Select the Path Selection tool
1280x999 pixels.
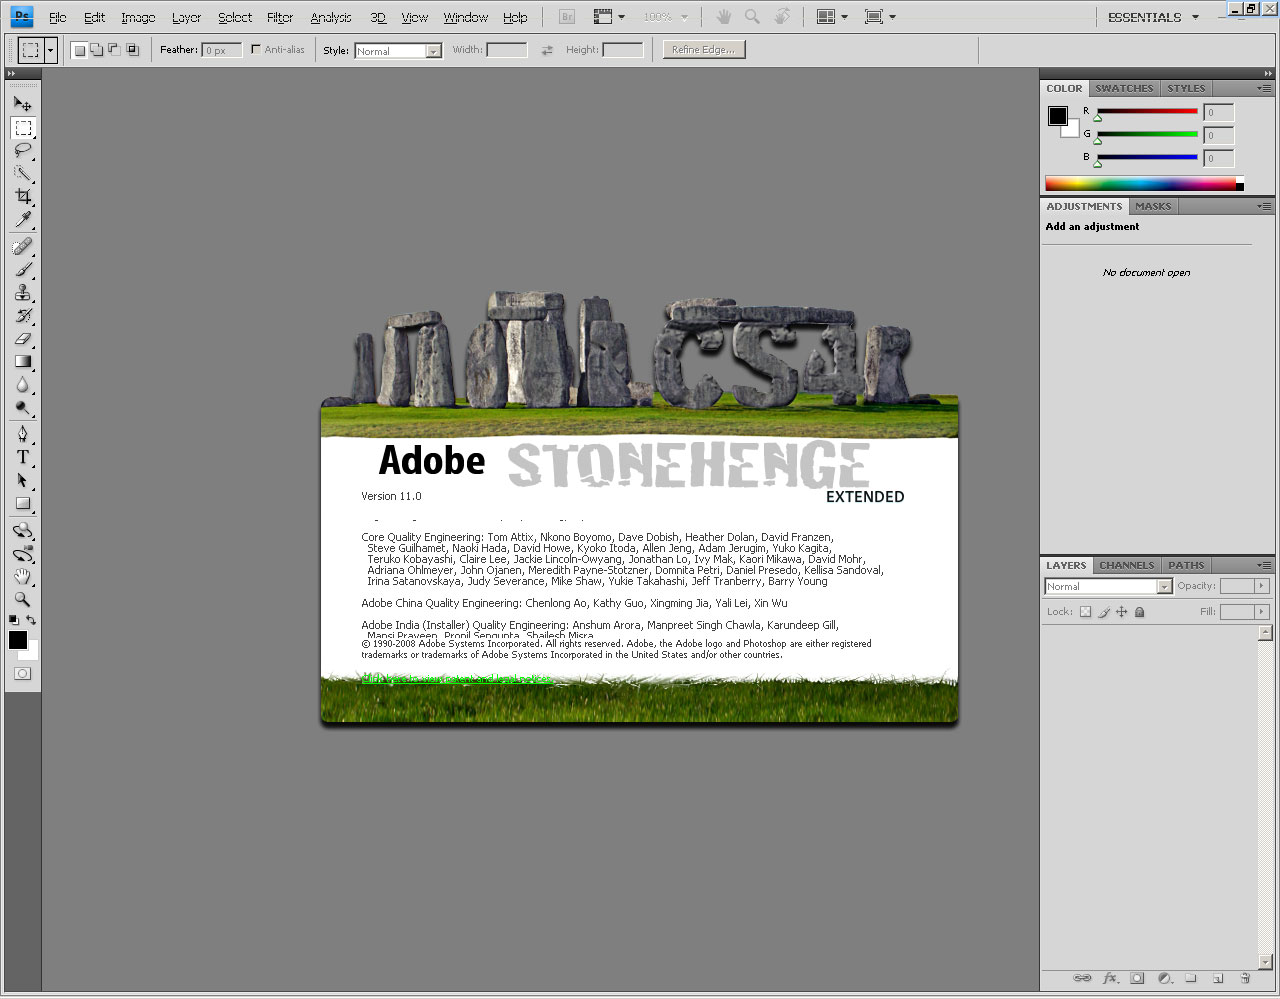pyautogui.click(x=22, y=480)
